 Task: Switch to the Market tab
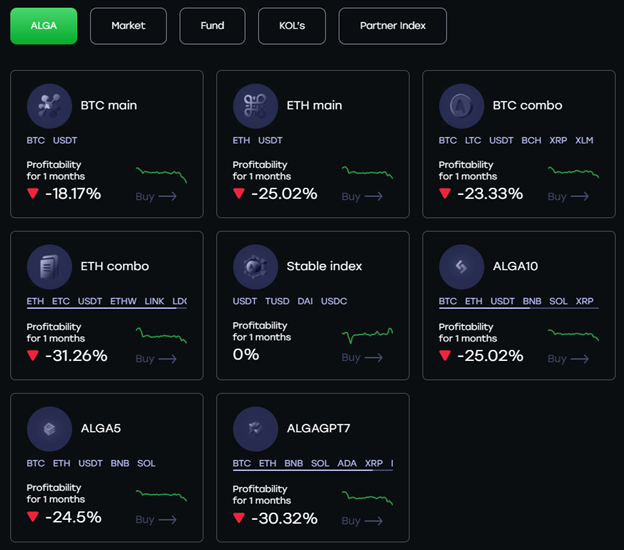(128, 26)
